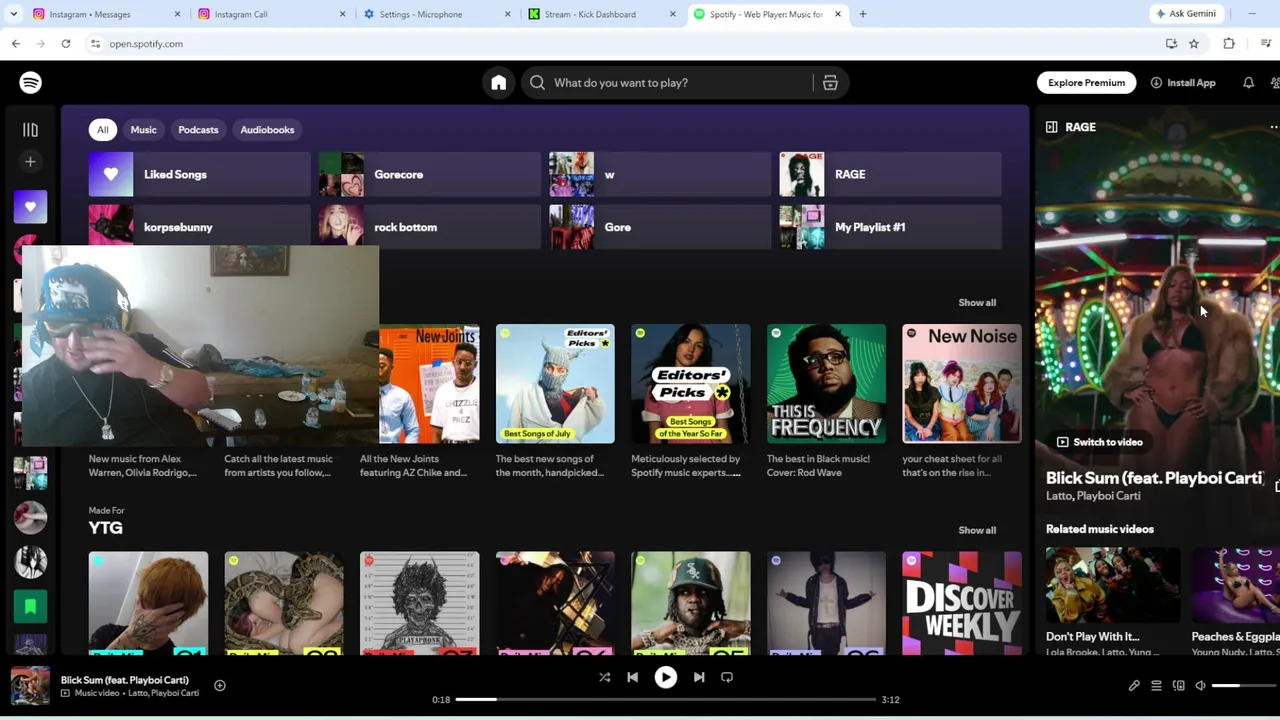Skip to the previous track
Viewport: 1280px width, 720px height.
632,678
